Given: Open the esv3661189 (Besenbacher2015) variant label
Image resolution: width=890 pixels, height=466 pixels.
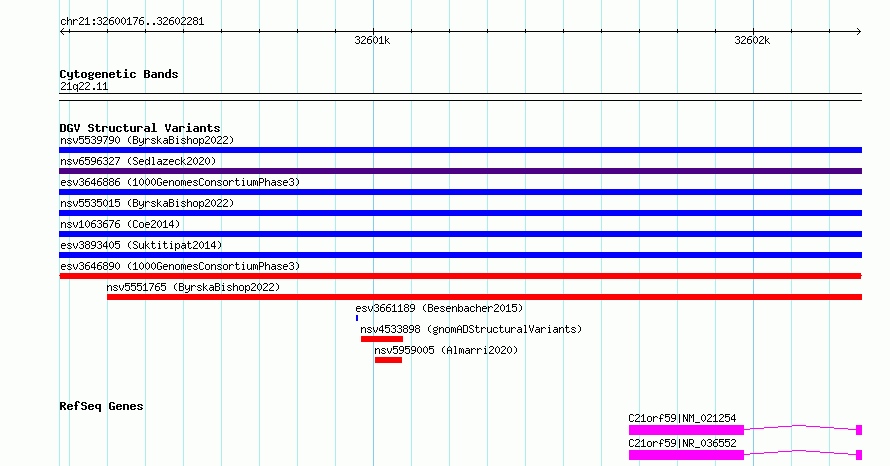Looking at the screenshot, I should click(439, 308).
